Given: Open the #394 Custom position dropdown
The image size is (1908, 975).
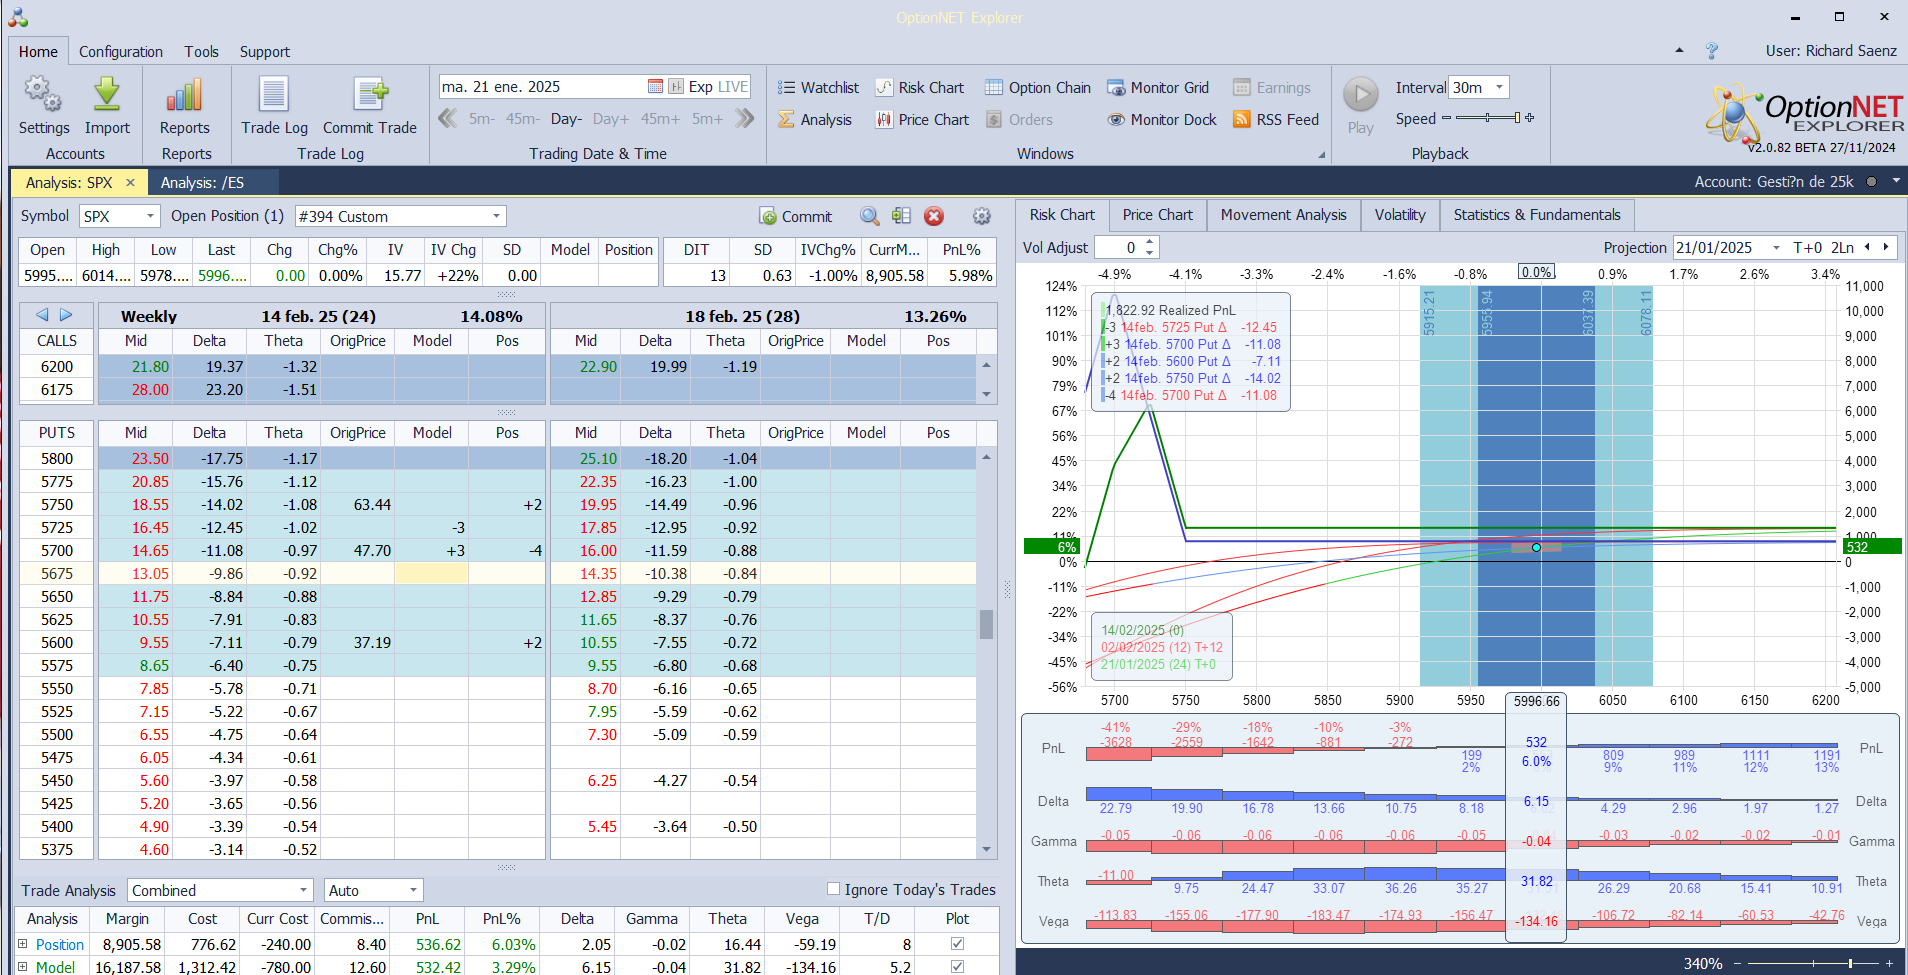Looking at the screenshot, I should 496,216.
